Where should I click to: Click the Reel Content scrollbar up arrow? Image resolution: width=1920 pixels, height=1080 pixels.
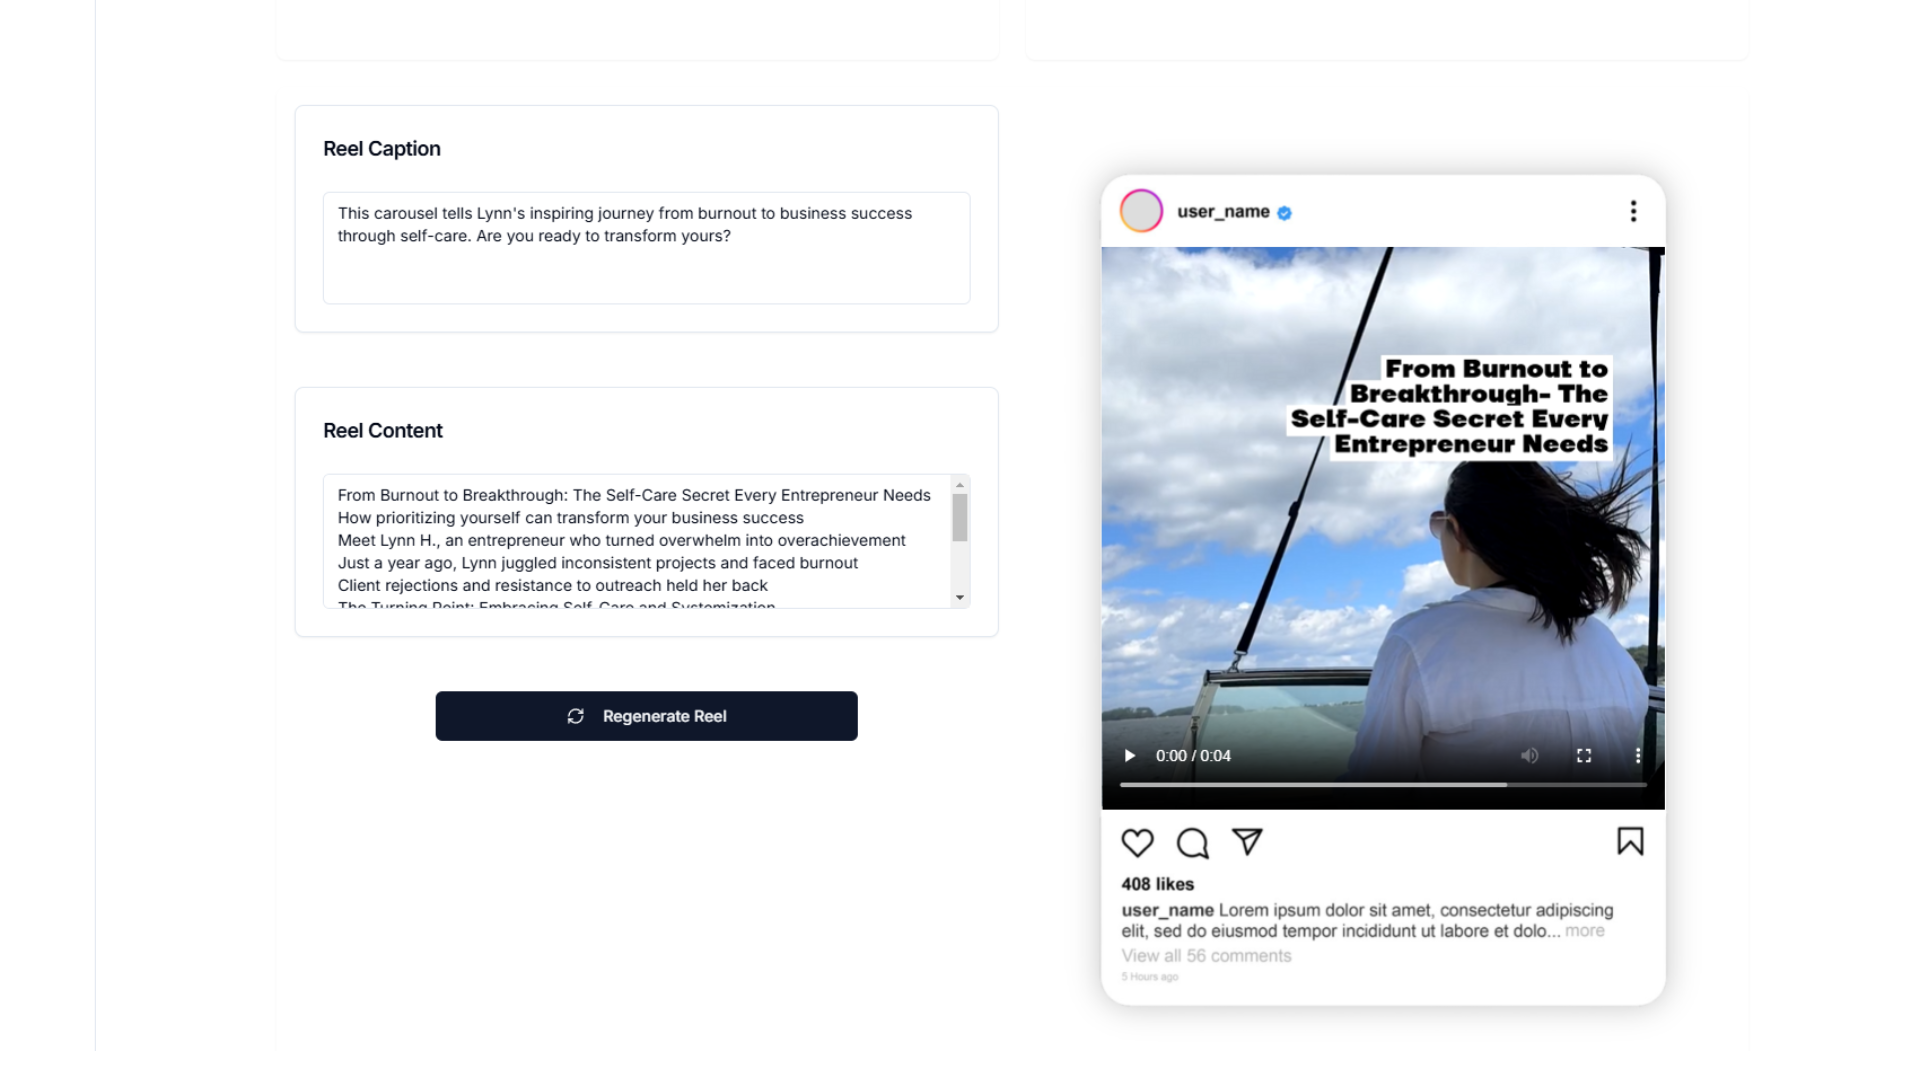[x=960, y=485]
